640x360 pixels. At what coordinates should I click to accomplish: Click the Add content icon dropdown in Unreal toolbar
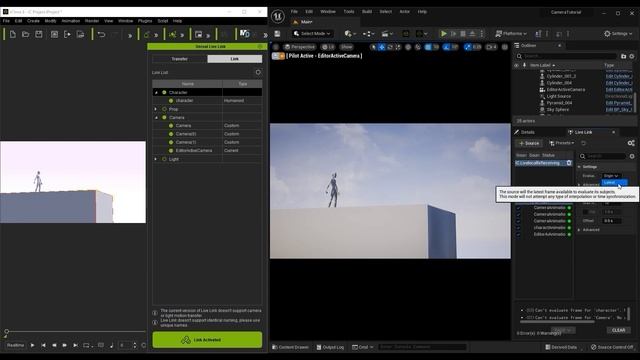[x=350, y=33]
